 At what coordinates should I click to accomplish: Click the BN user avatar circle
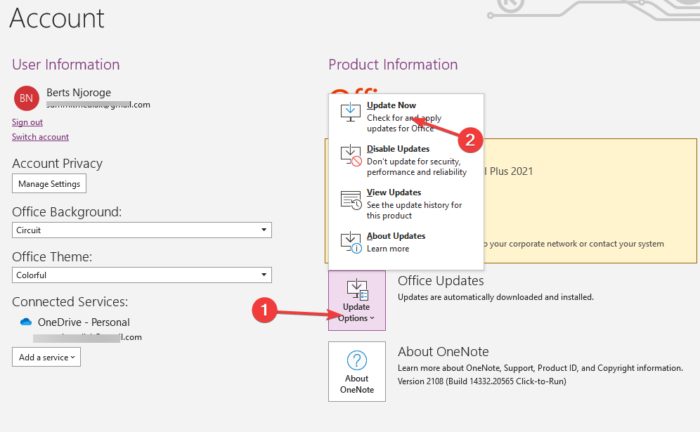coord(26,98)
